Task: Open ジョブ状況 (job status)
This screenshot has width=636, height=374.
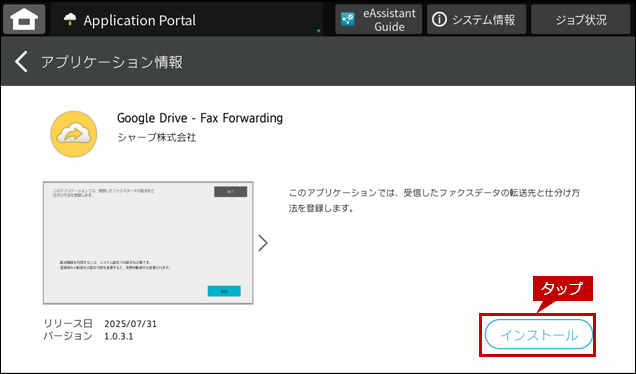Action: click(580, 19)
